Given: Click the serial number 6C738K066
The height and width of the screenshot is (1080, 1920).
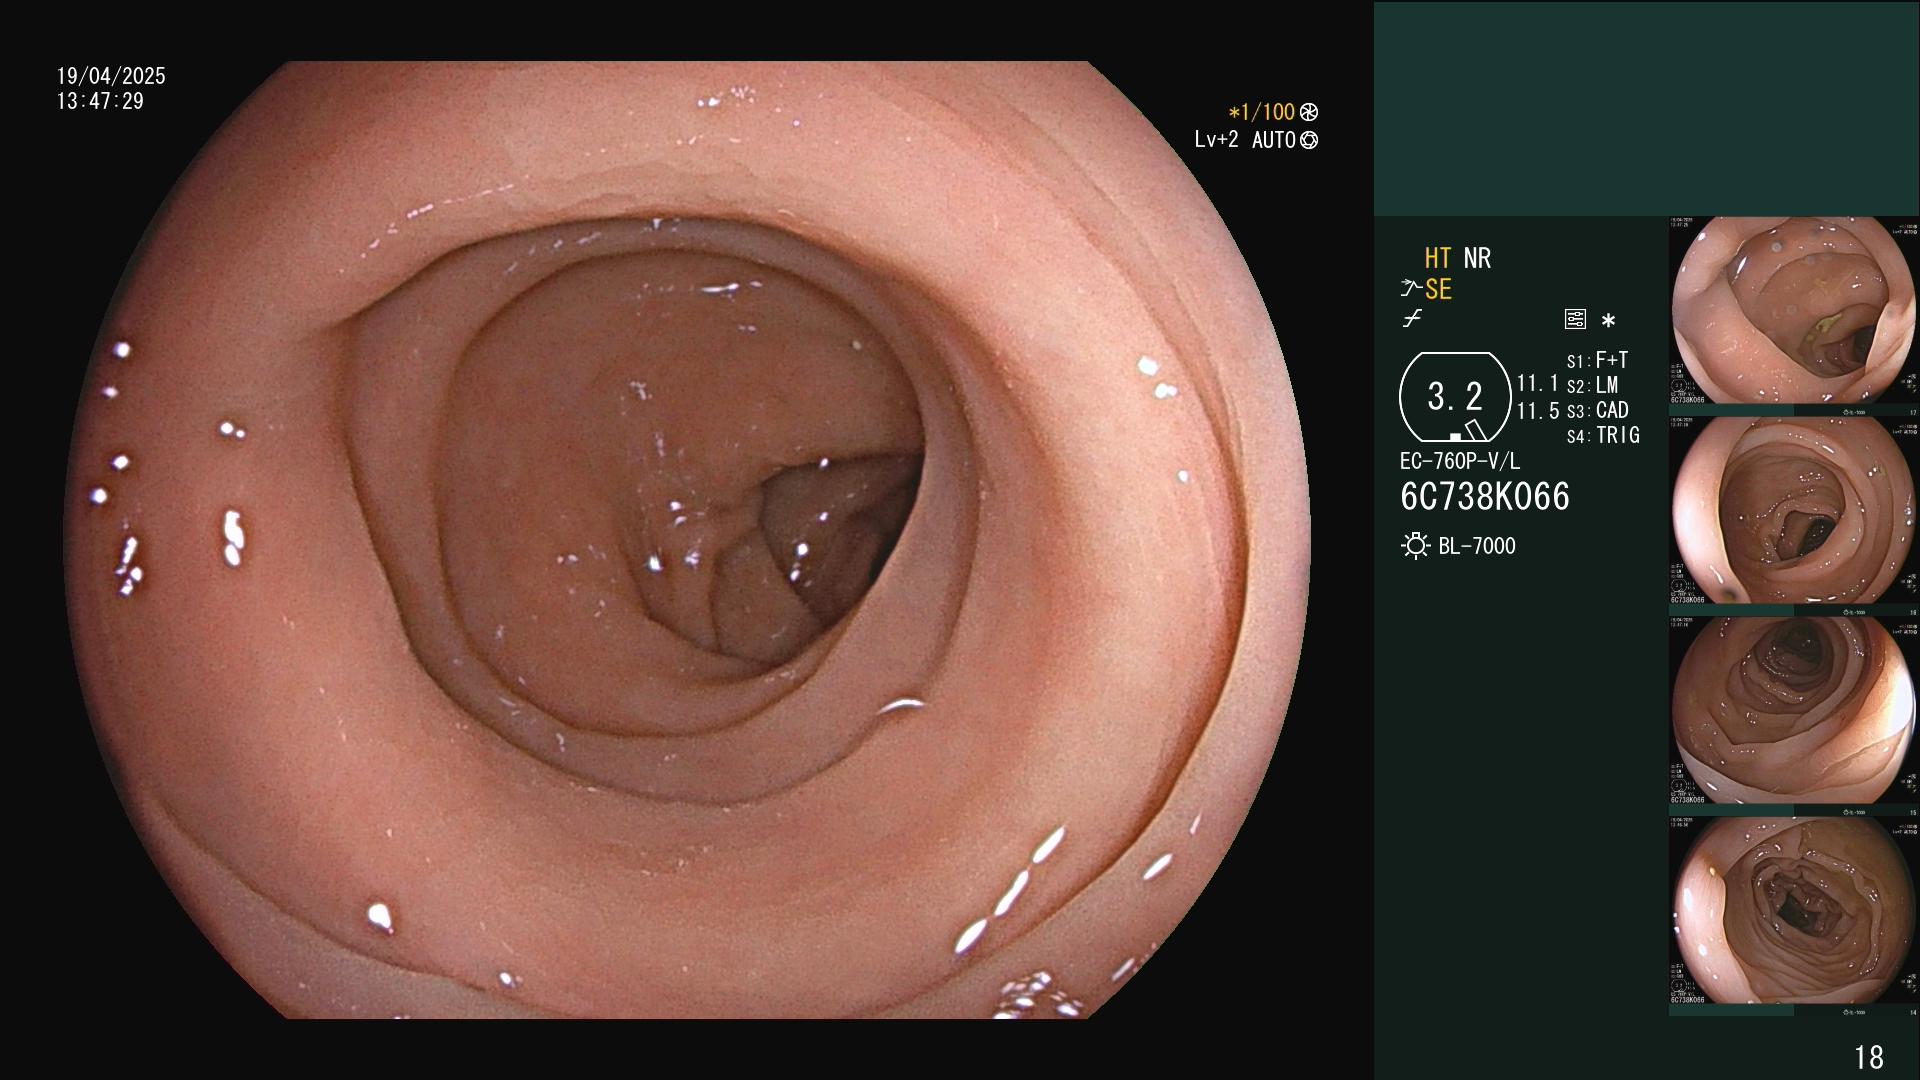Looking at the screenshot, I should (1485, 497).
